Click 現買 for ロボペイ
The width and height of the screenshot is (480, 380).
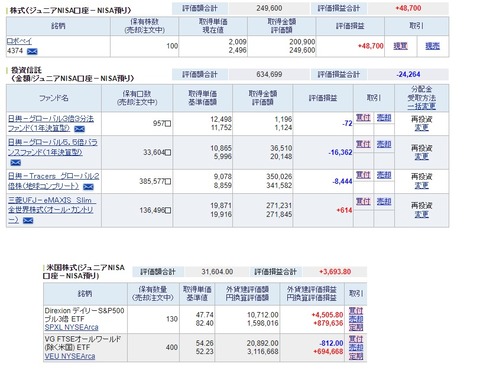pos(400,46)
